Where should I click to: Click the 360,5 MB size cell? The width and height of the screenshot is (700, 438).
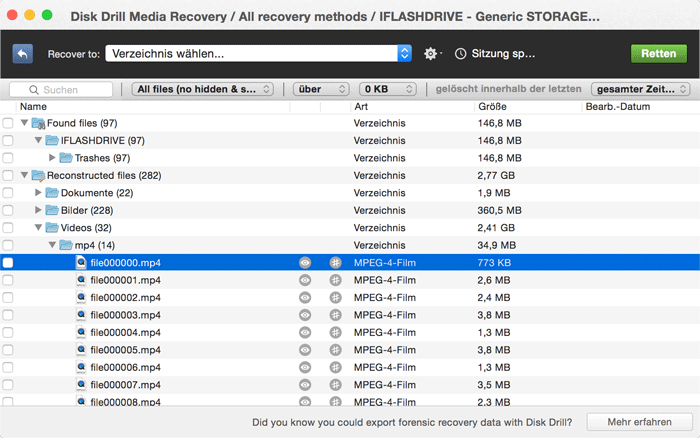[500, 210]
